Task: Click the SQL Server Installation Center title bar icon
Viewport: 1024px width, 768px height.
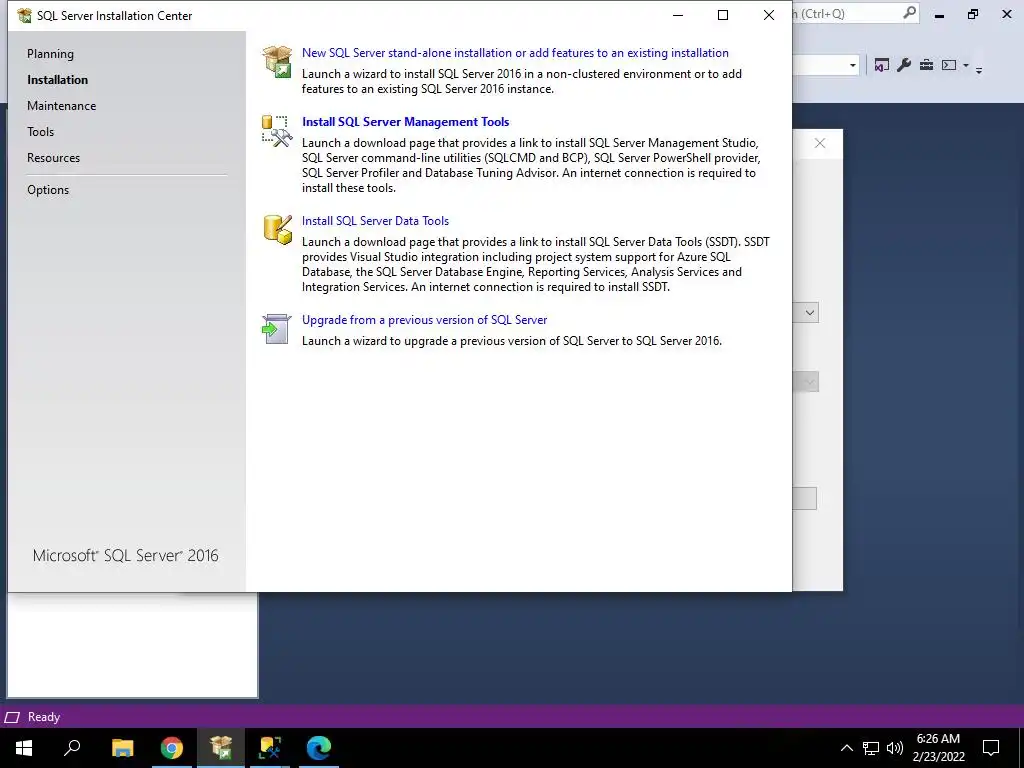Action: [x=24, y=15]
